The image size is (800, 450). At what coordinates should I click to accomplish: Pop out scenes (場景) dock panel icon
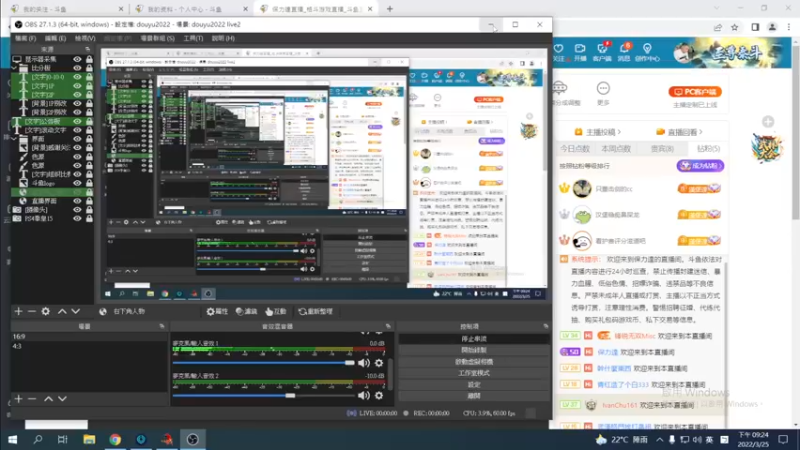(162, 326)
